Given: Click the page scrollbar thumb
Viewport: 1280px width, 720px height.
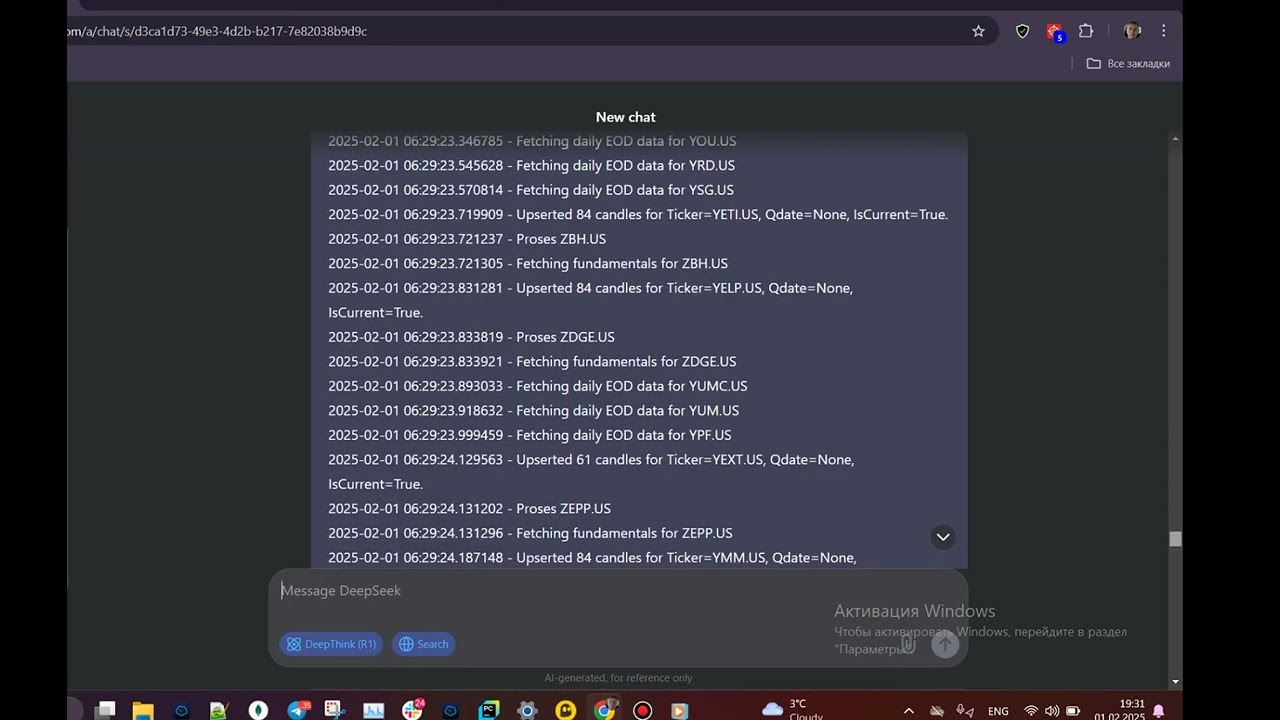Looking at the screenshot, I should [x=1176, y=539].
